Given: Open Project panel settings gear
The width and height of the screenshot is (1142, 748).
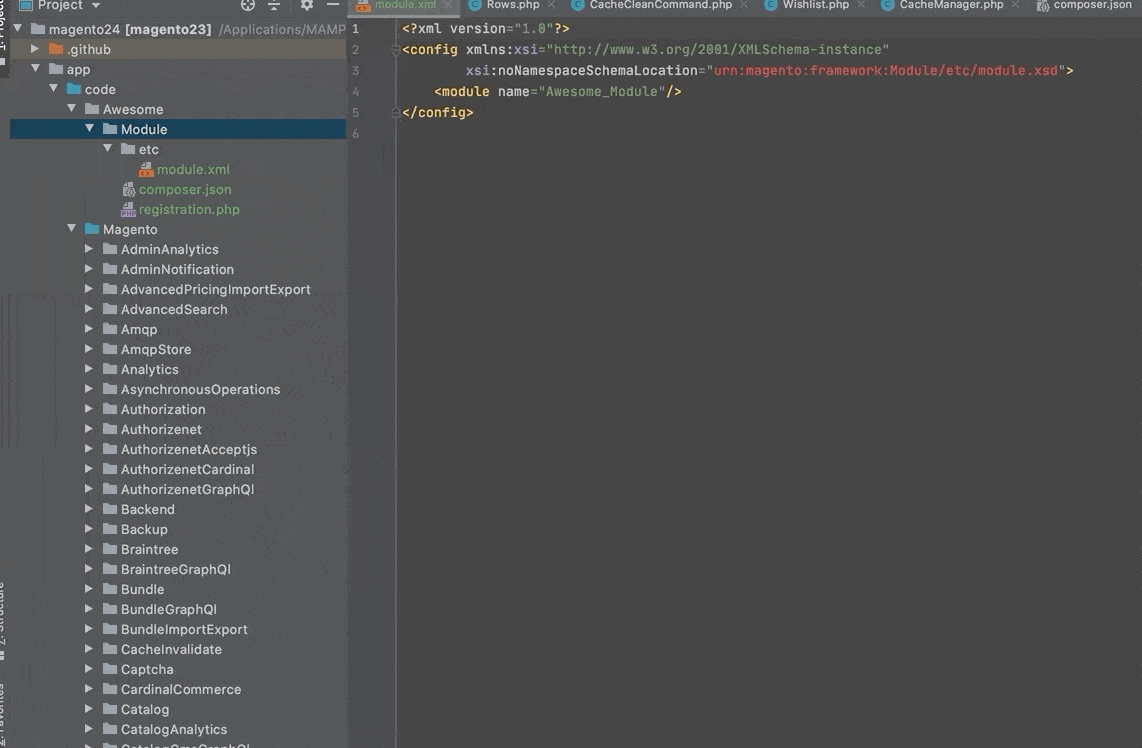Looking at the screenshot, I should click(307, 5).
